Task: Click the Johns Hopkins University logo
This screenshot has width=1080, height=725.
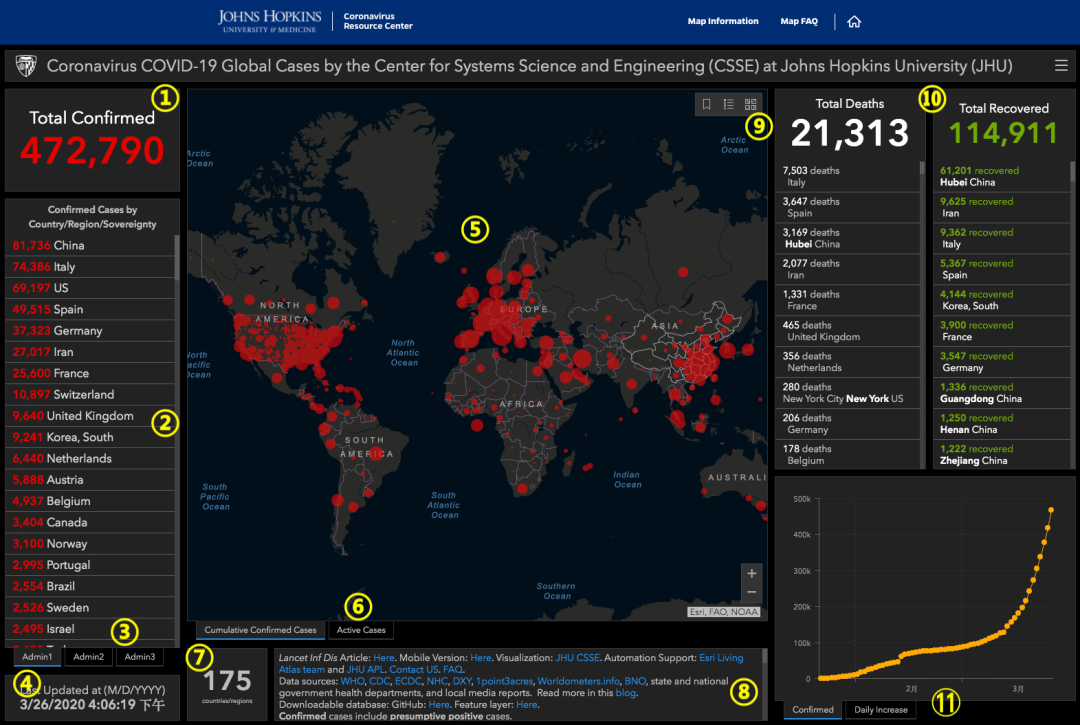Action: tap(269, 21)
